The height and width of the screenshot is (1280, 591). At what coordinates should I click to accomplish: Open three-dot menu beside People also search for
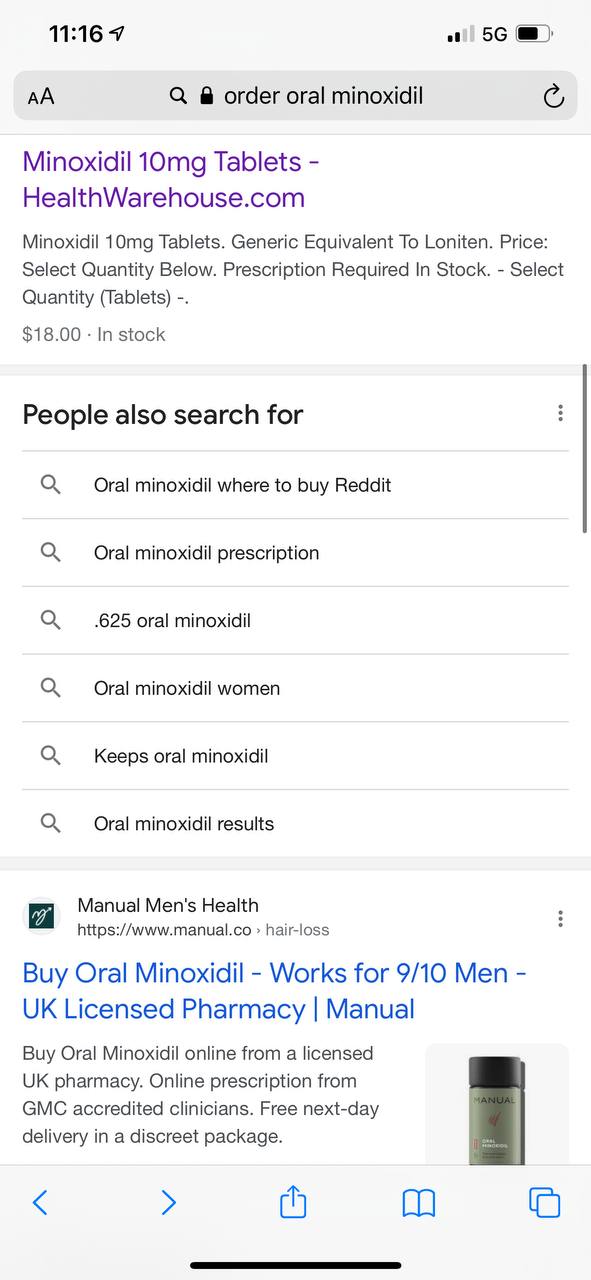(560, 413)
